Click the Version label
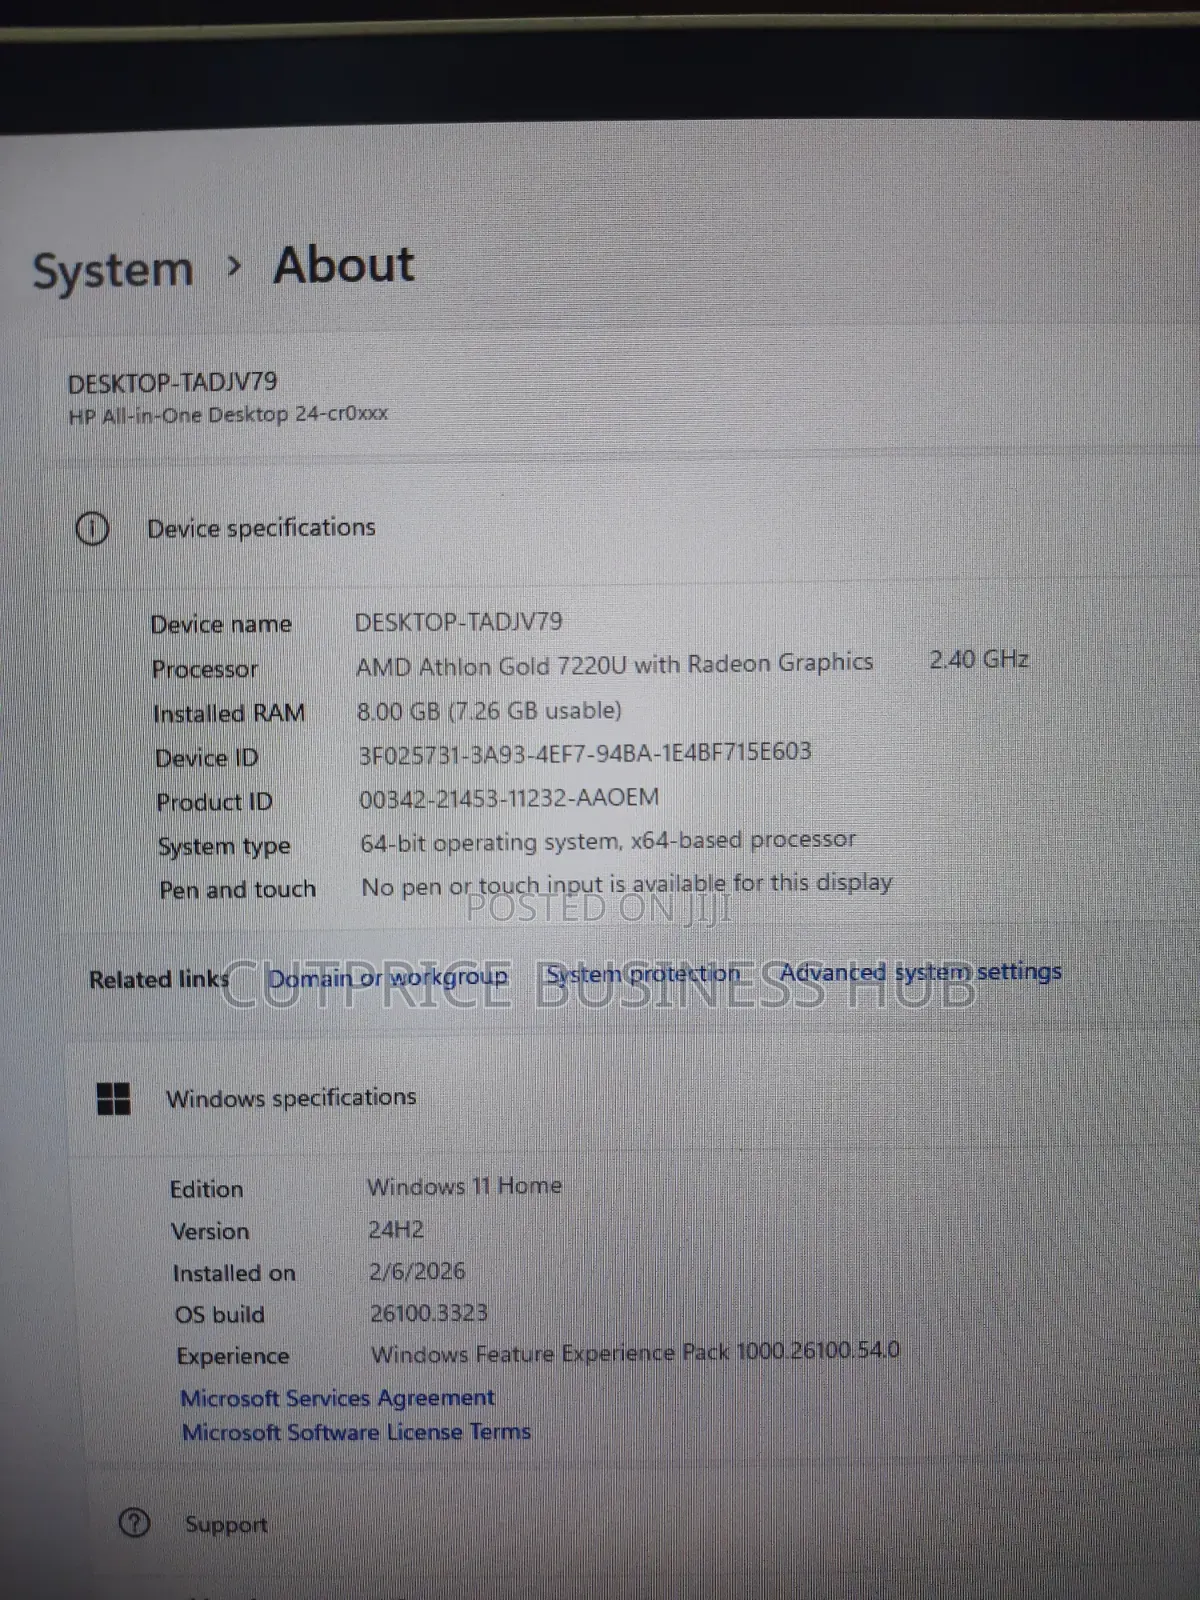This screenshot has width=1200, height=1600. [x=210, y=1231]
